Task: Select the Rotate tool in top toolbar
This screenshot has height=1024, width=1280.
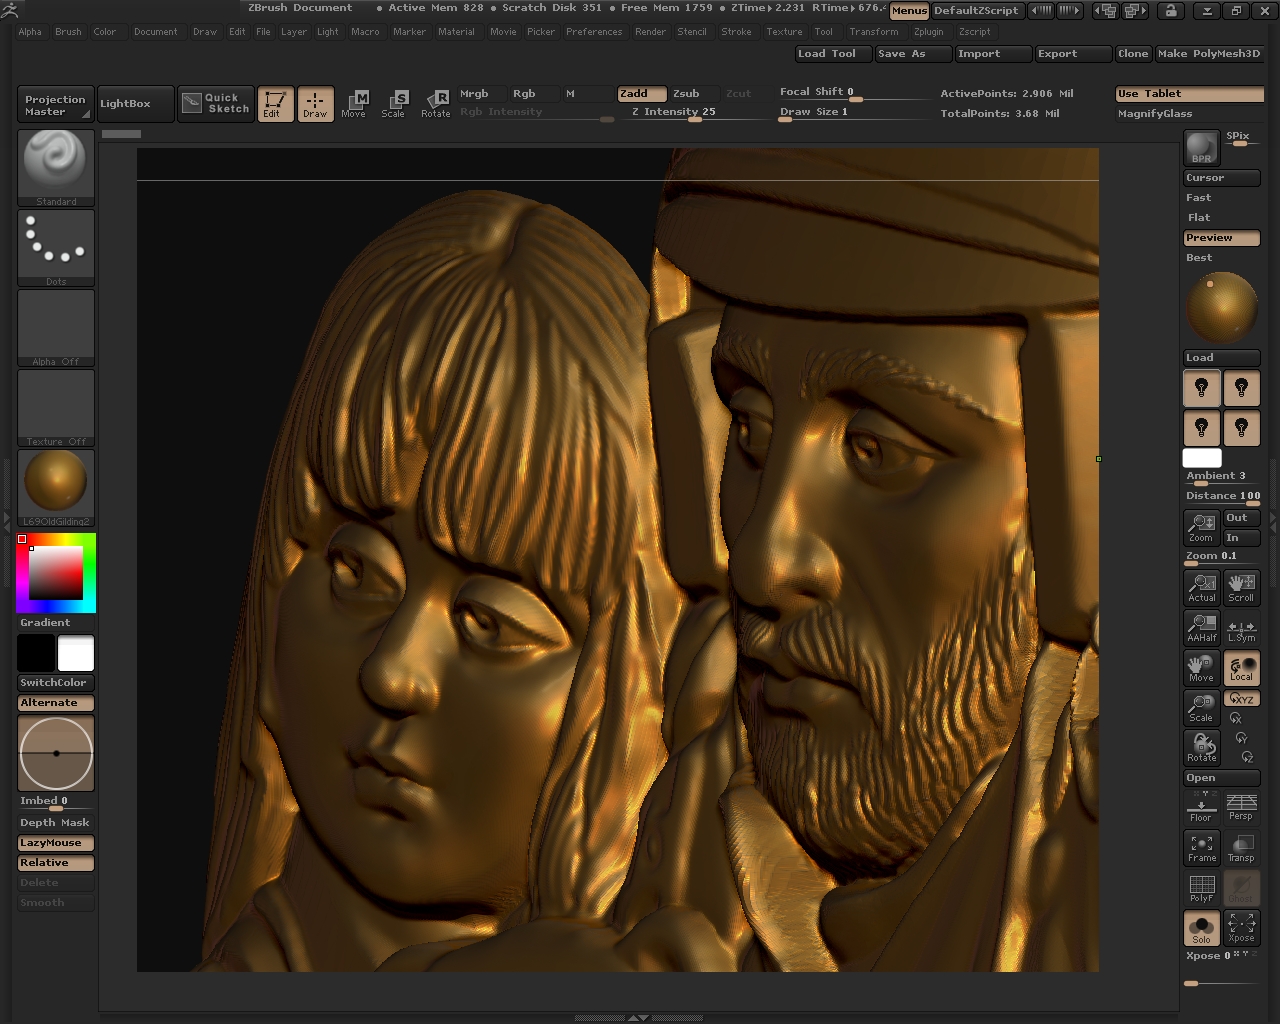Action: tap(435, 103)
